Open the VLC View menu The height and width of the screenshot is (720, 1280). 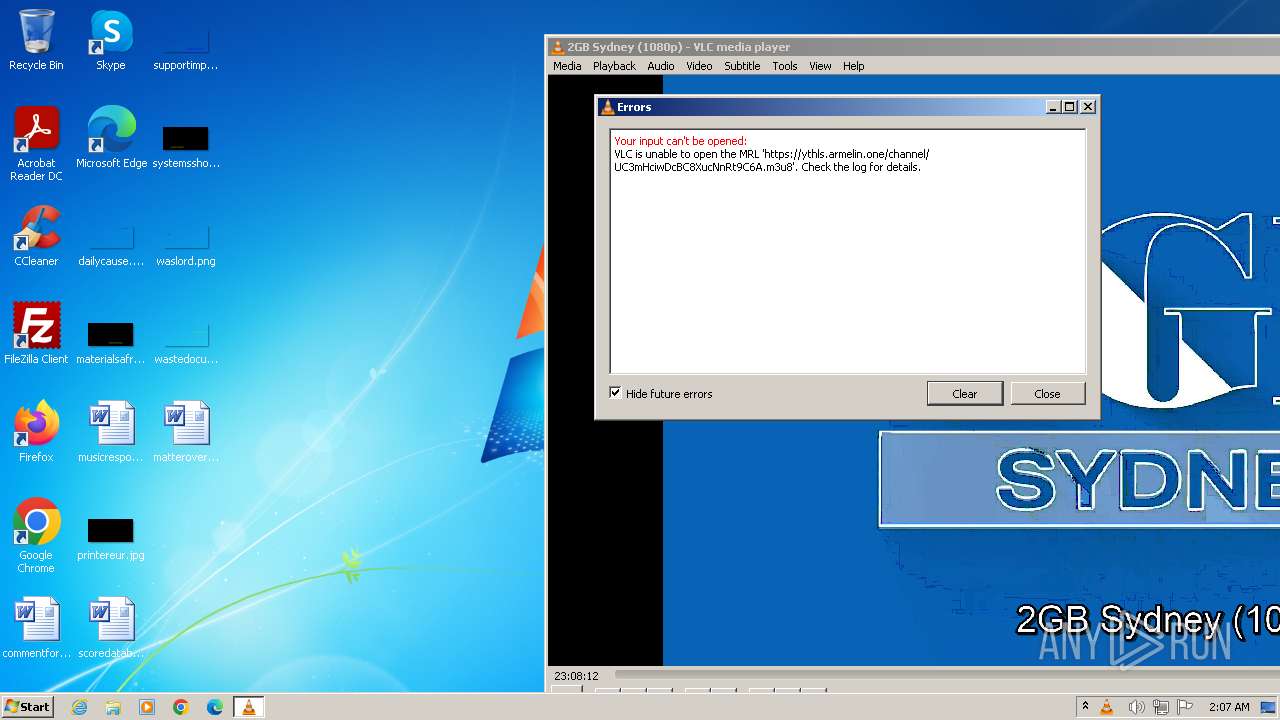coord(820,66)
